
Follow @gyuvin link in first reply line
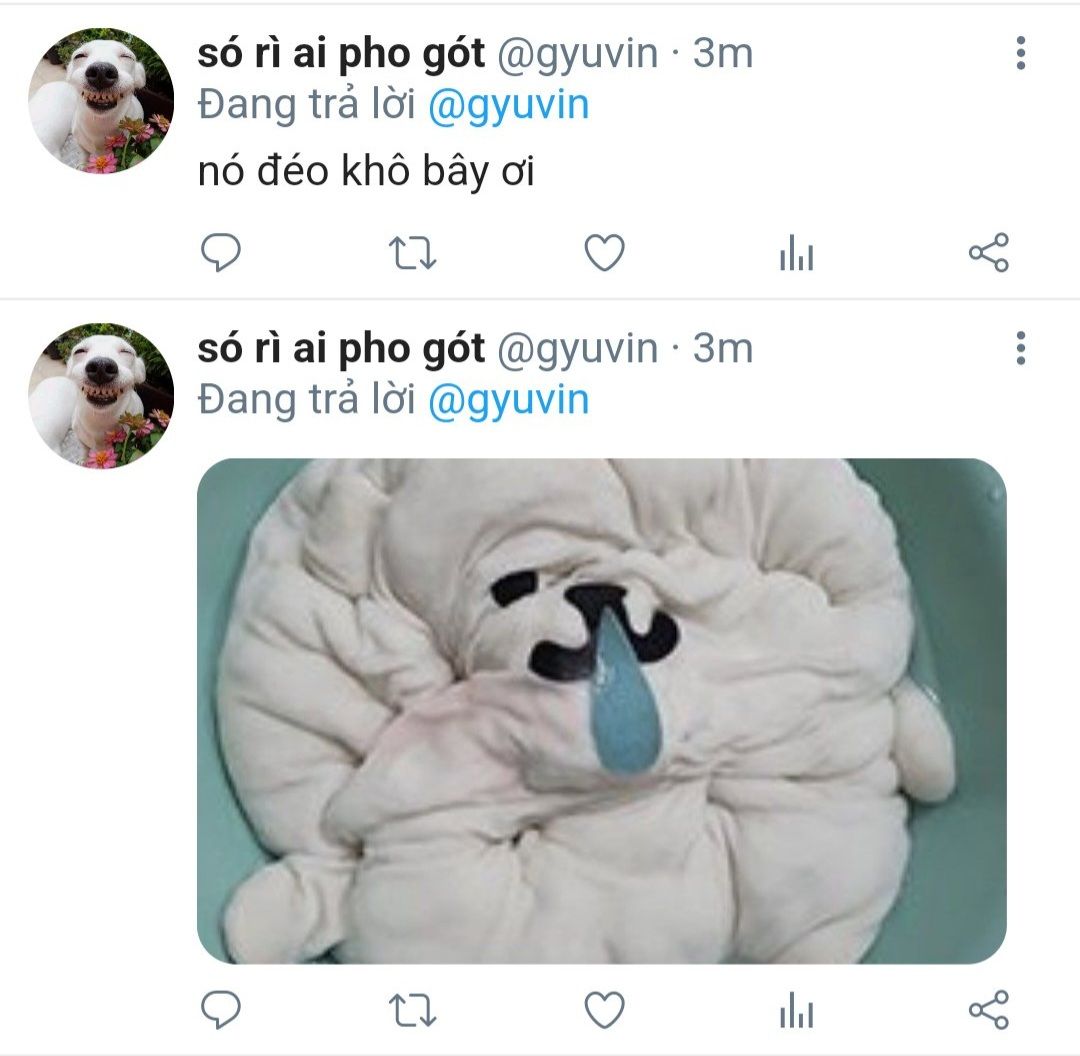click(508, 105)
